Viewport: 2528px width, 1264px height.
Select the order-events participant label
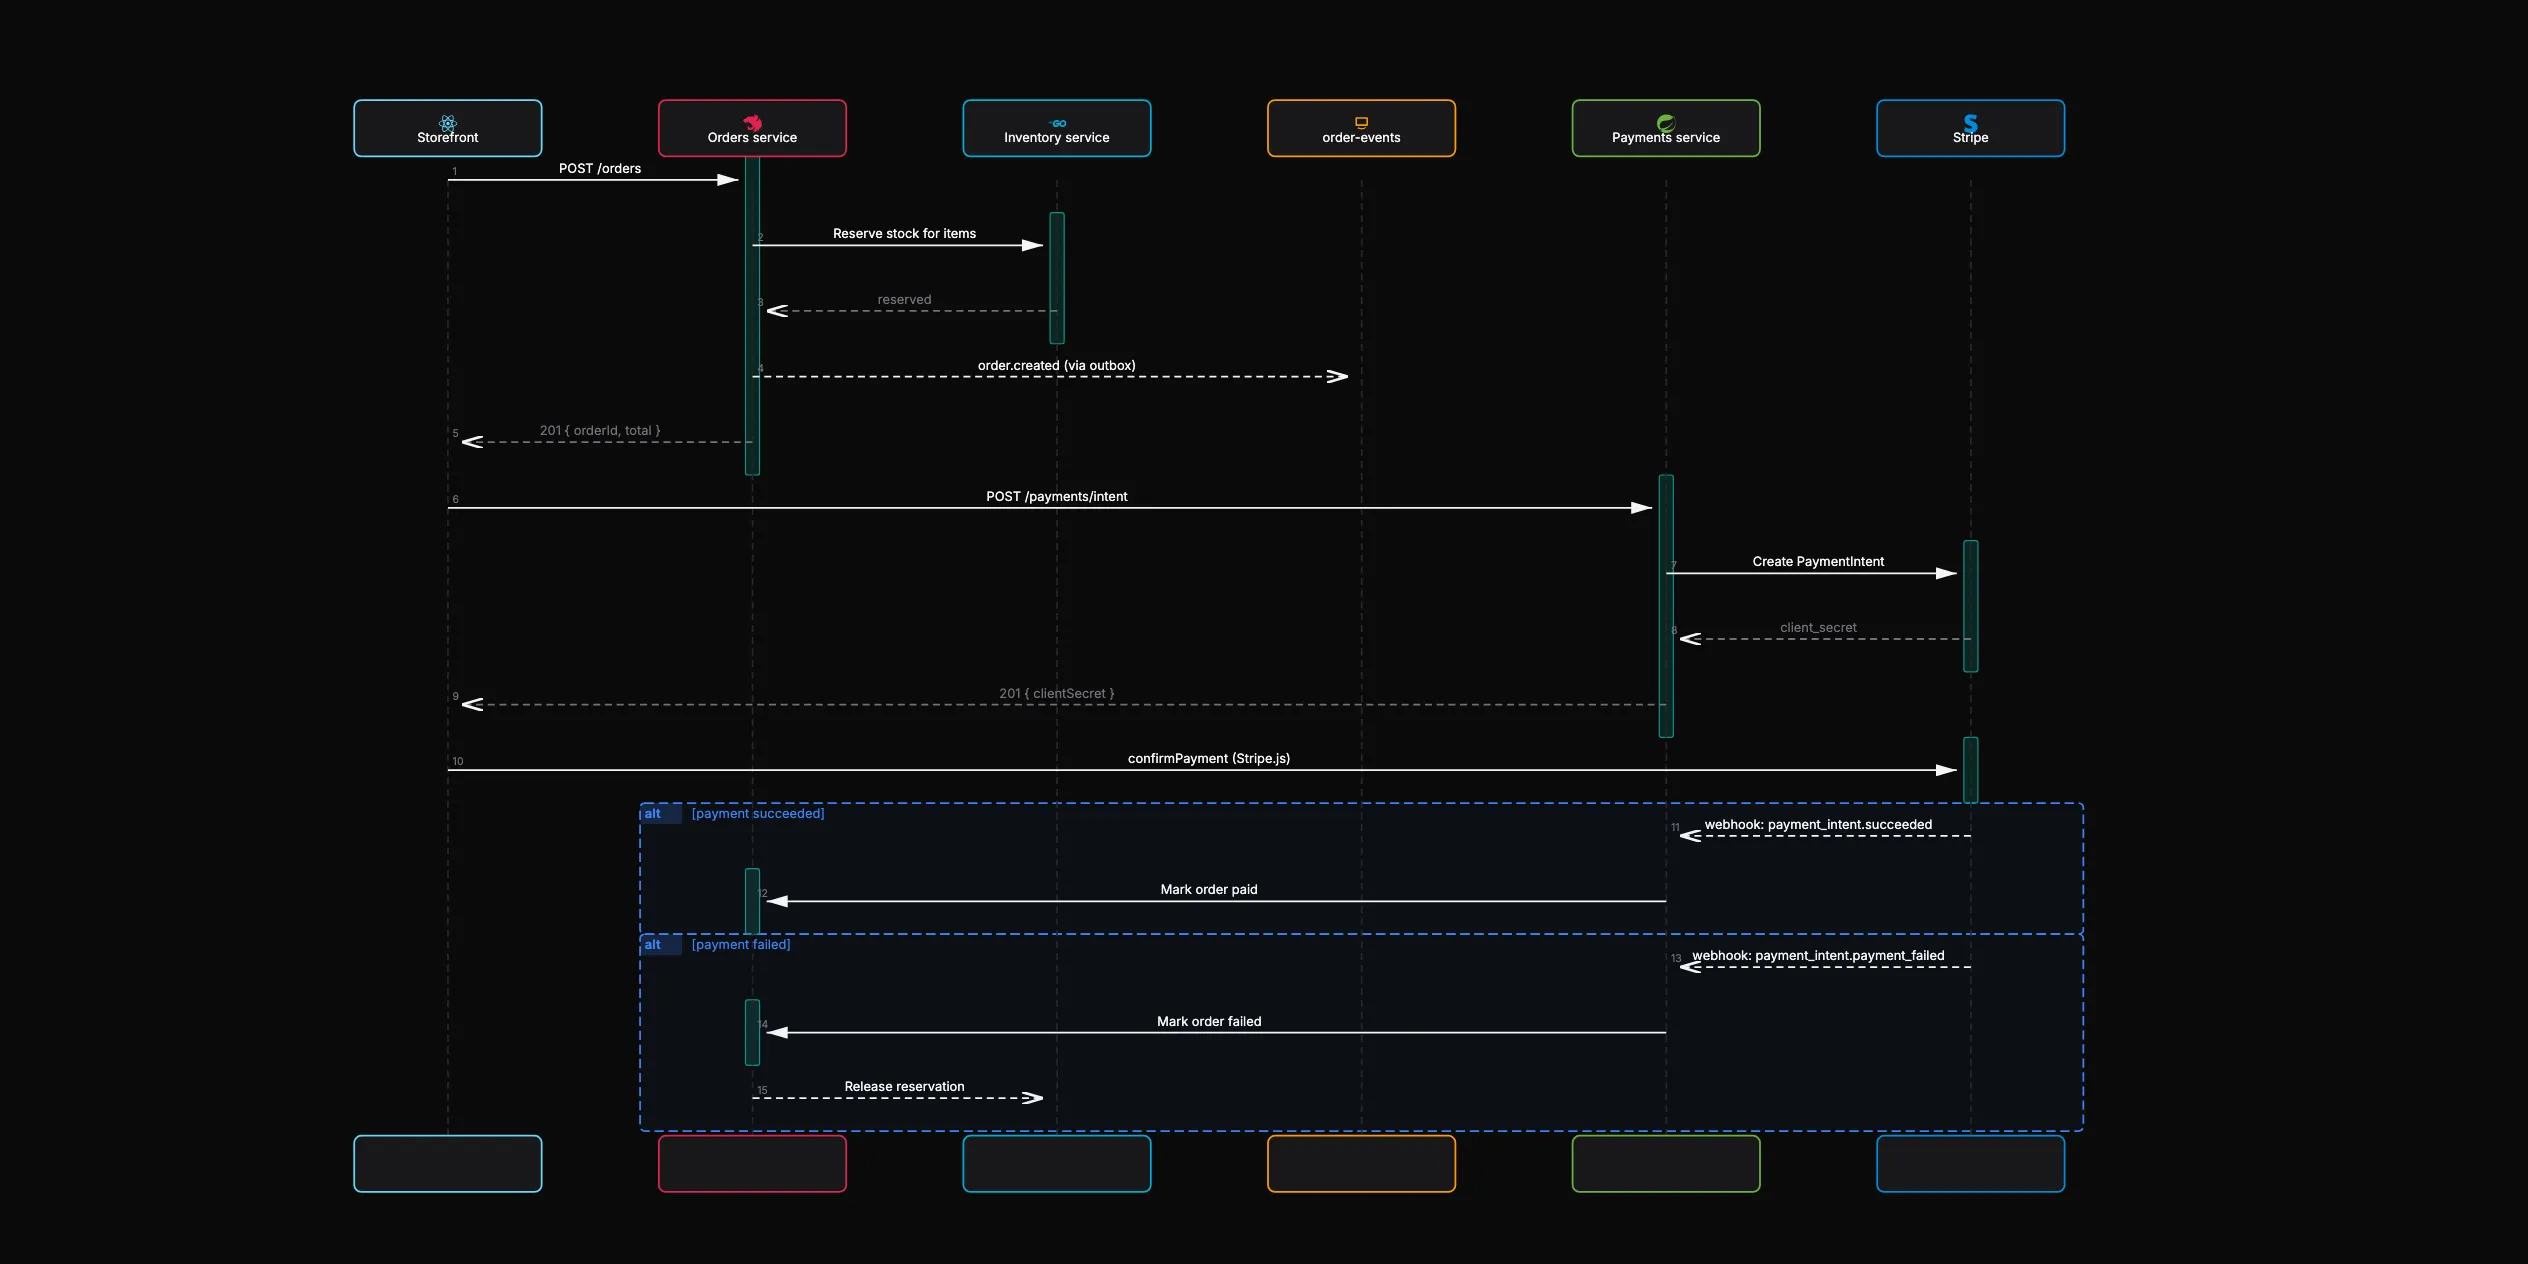(x=1361, y=138)
